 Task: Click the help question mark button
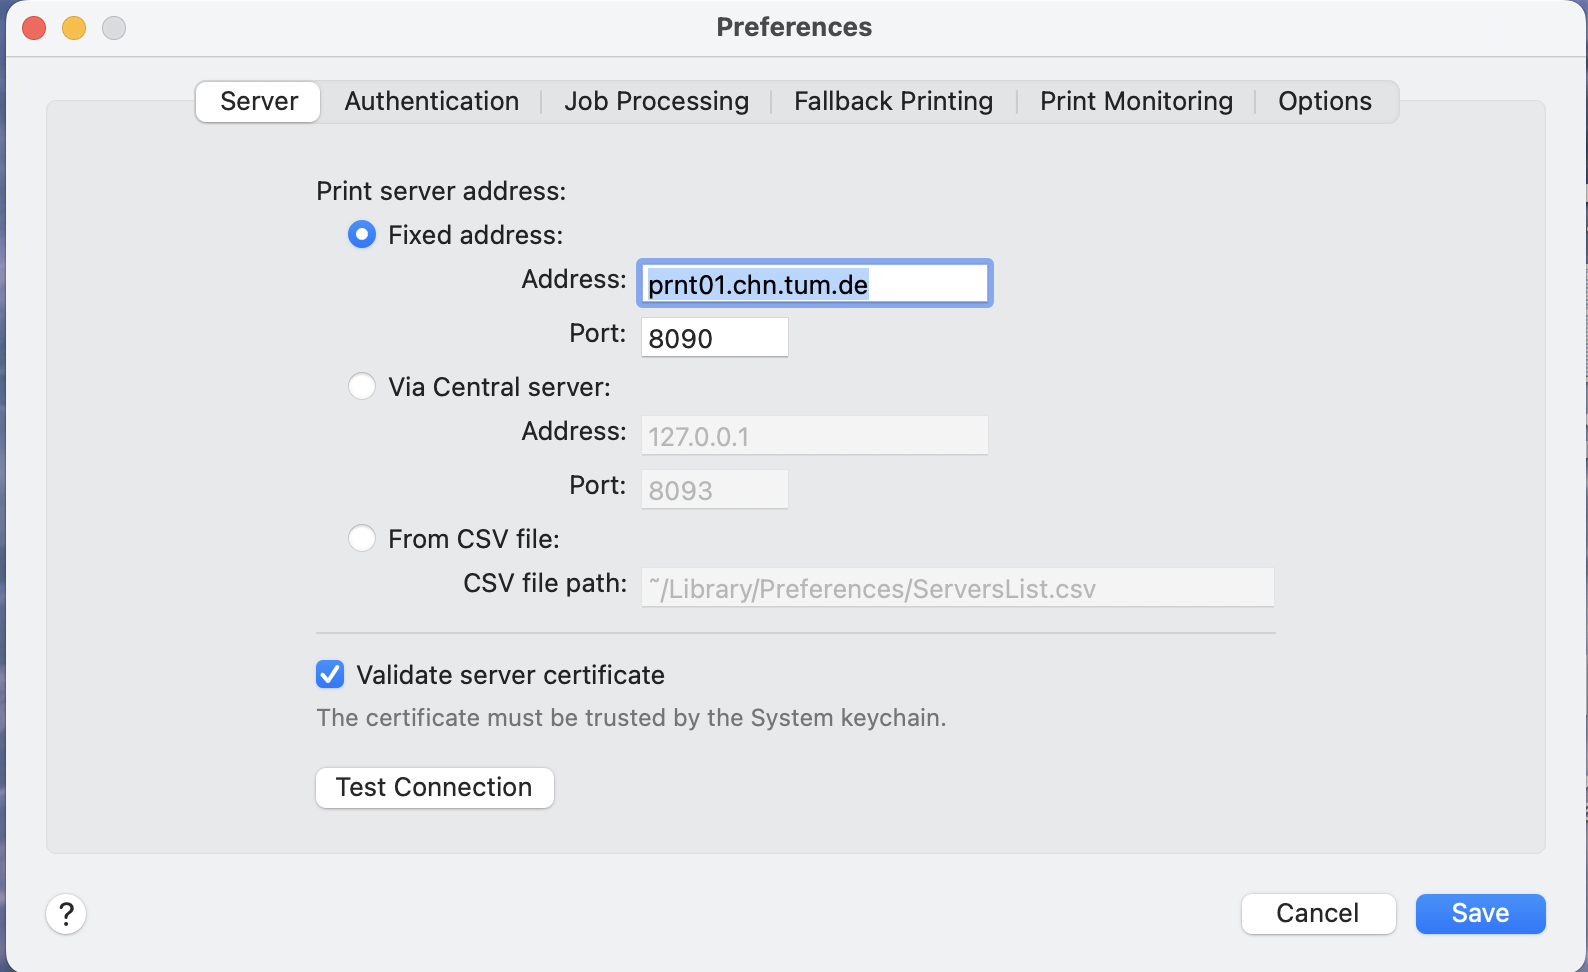(x=66, y=913)
